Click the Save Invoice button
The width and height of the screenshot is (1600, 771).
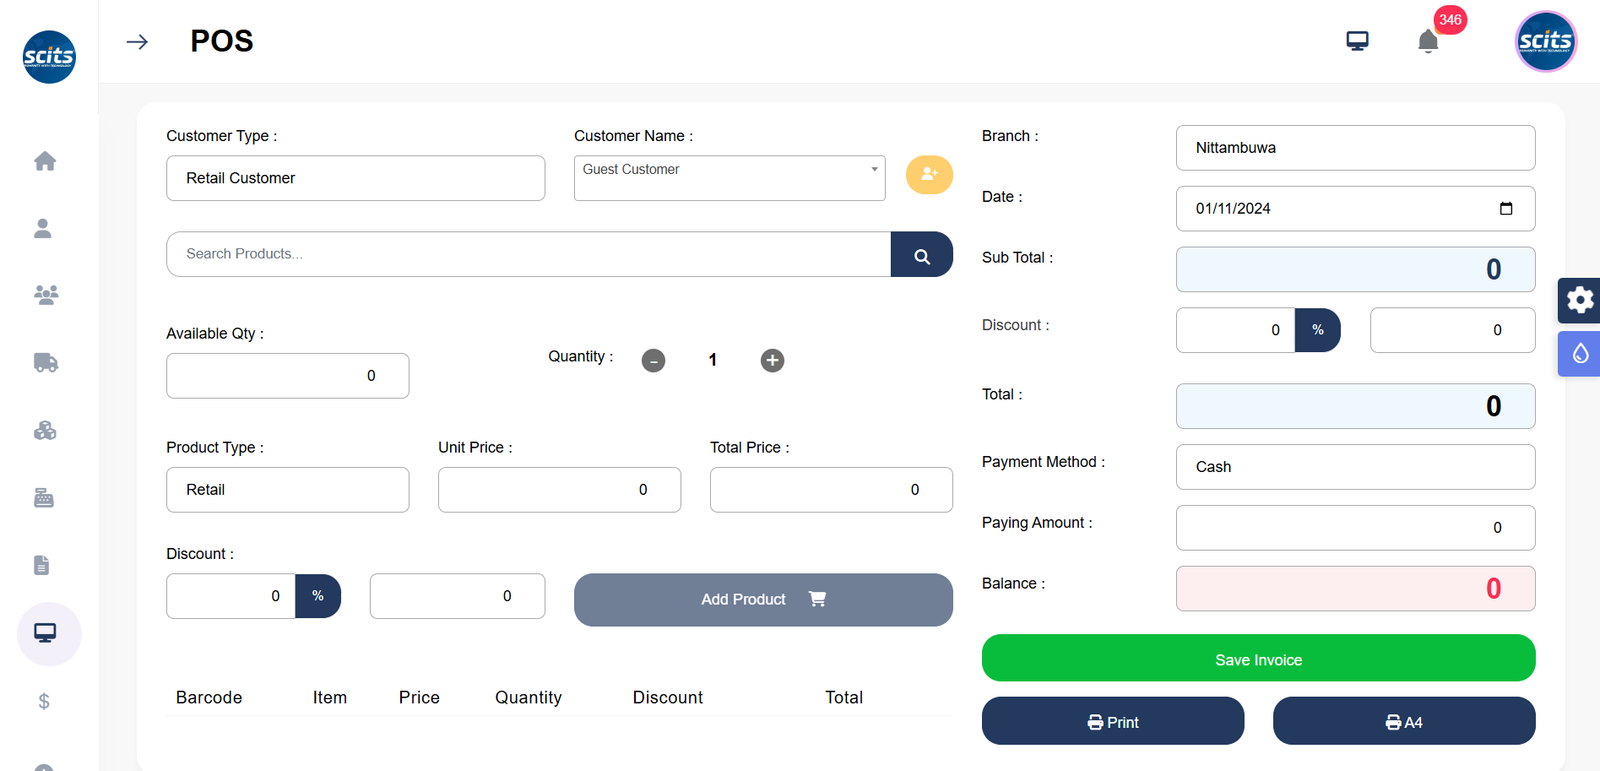coord(1258,659)
